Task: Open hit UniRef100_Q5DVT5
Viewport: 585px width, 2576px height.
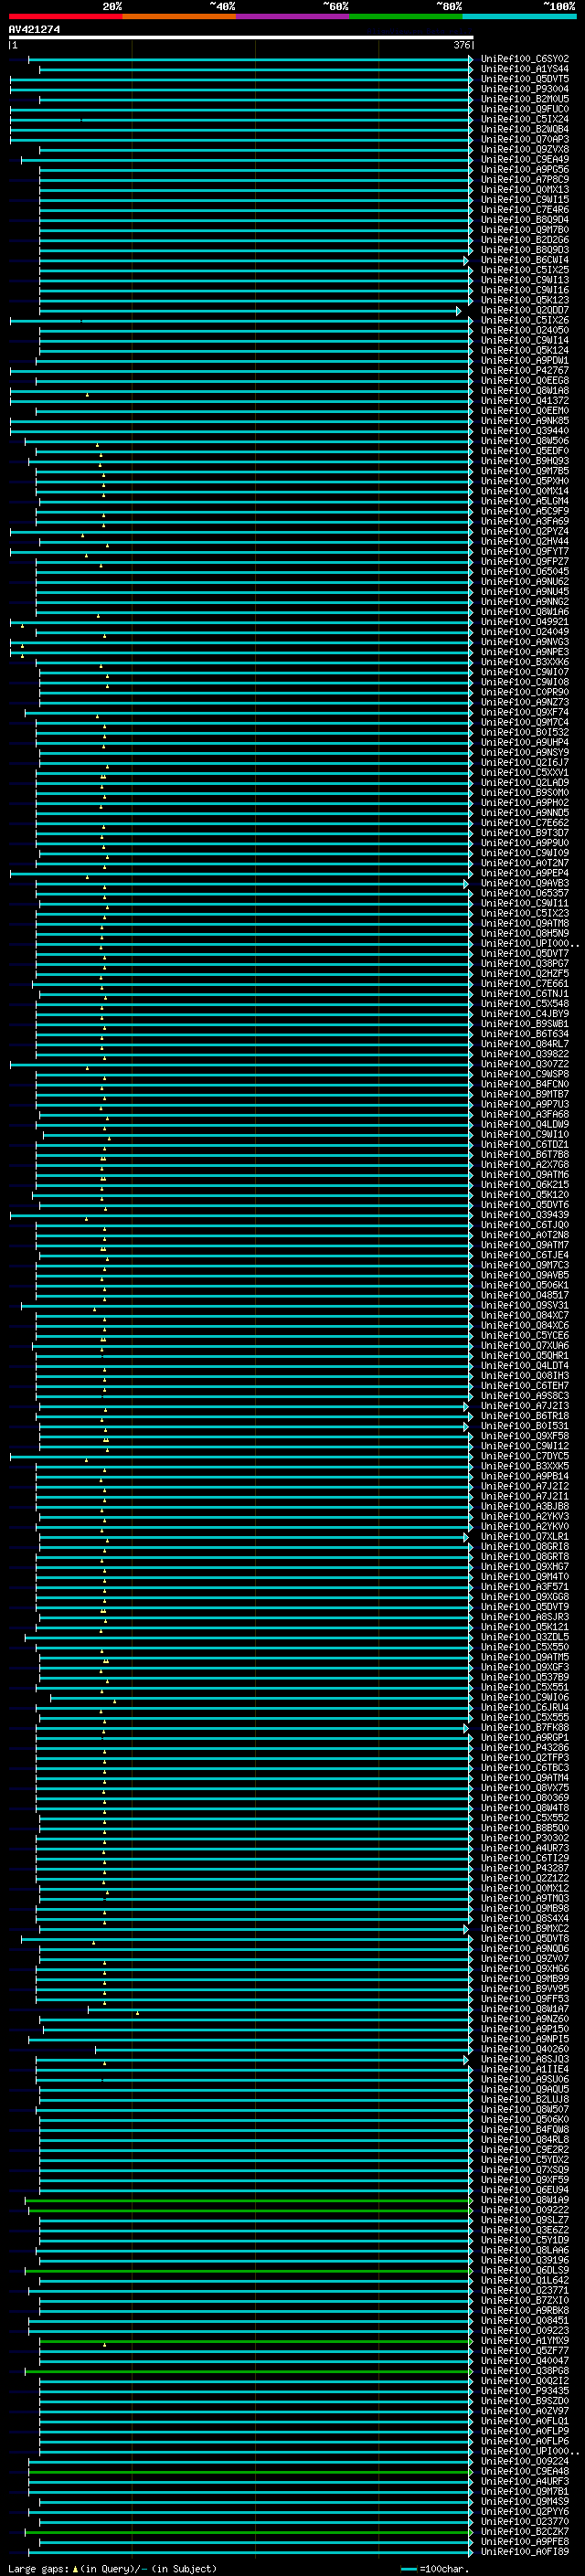Action: tap(525, 79)
